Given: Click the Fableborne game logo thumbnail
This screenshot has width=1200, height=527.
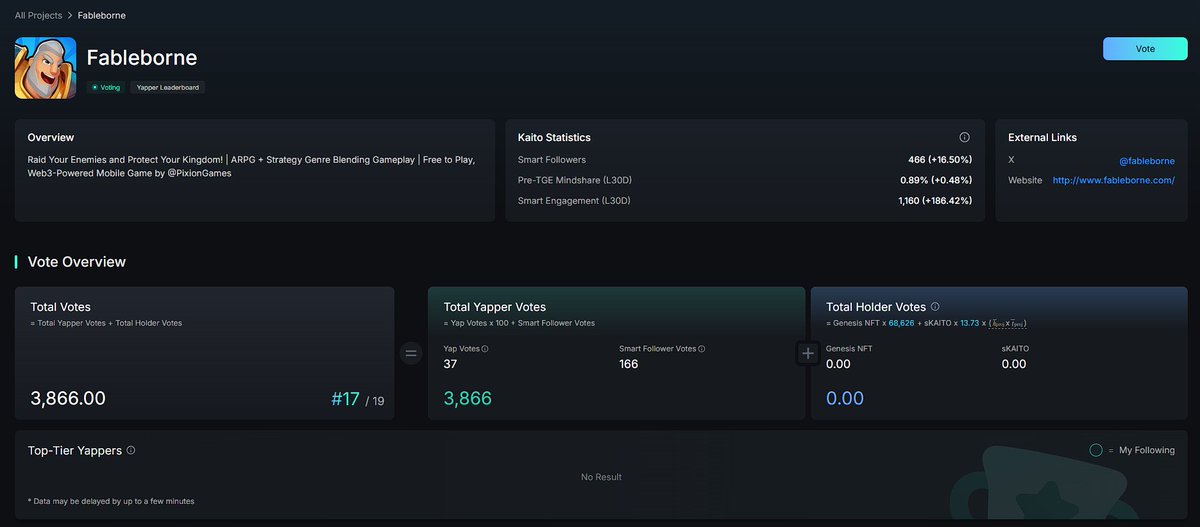Looking at the screenshot, I should pos(46,68).
